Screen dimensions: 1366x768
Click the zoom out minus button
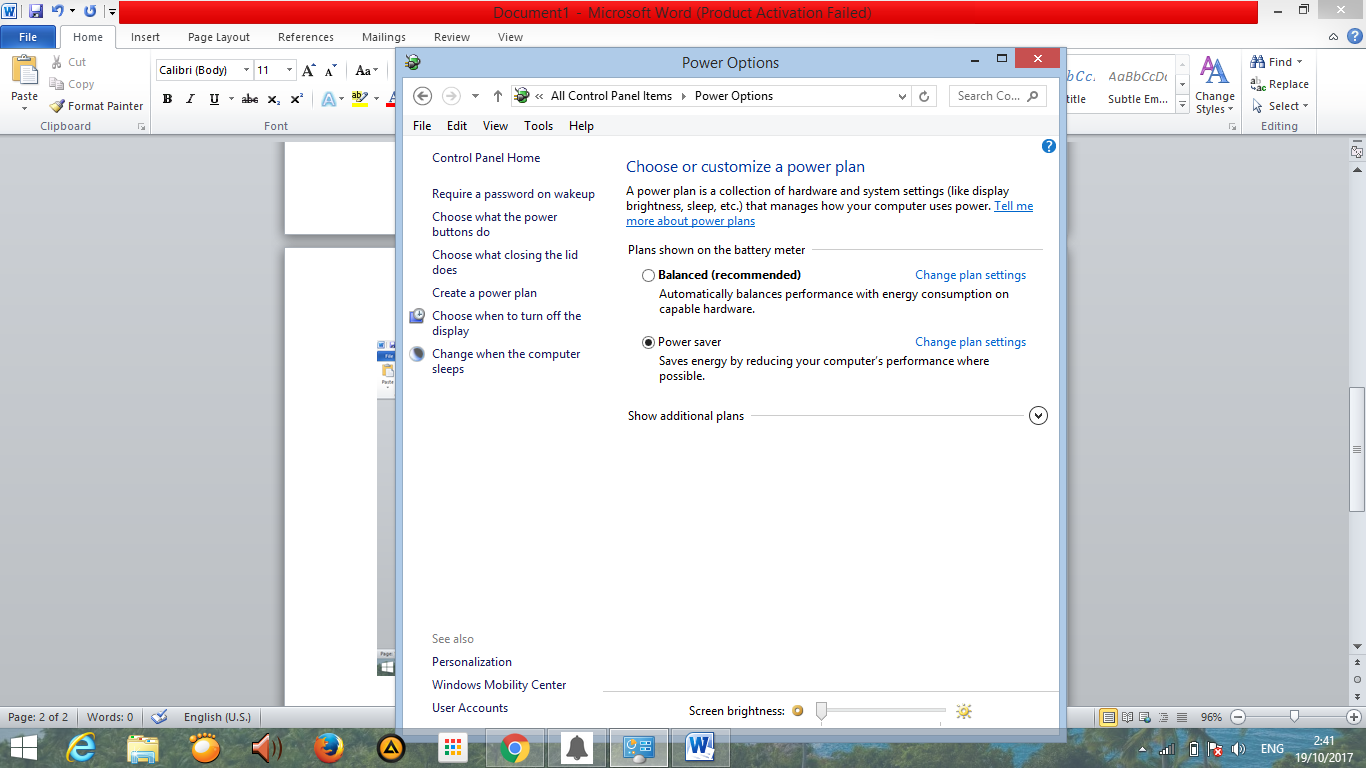[1238, 717]
